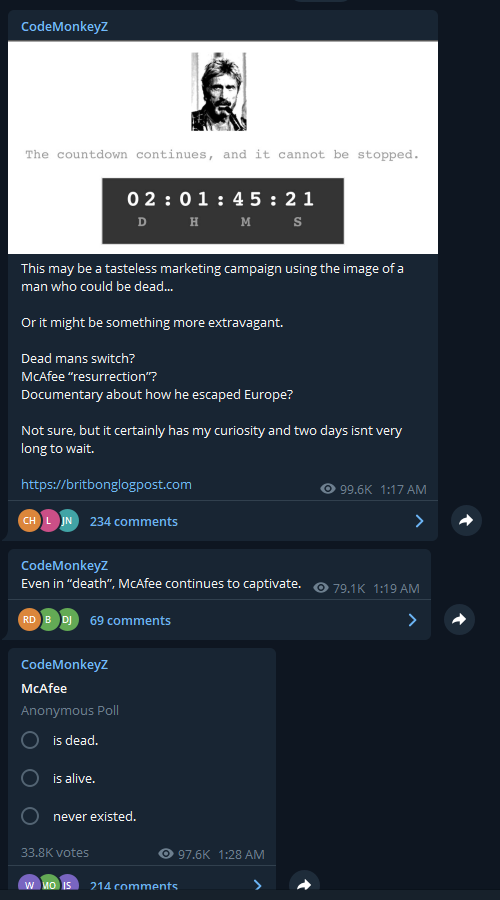This screenshot has height=900, width=500.
Task: Open the britbonglogpost.com link
Action: [106, 484]
